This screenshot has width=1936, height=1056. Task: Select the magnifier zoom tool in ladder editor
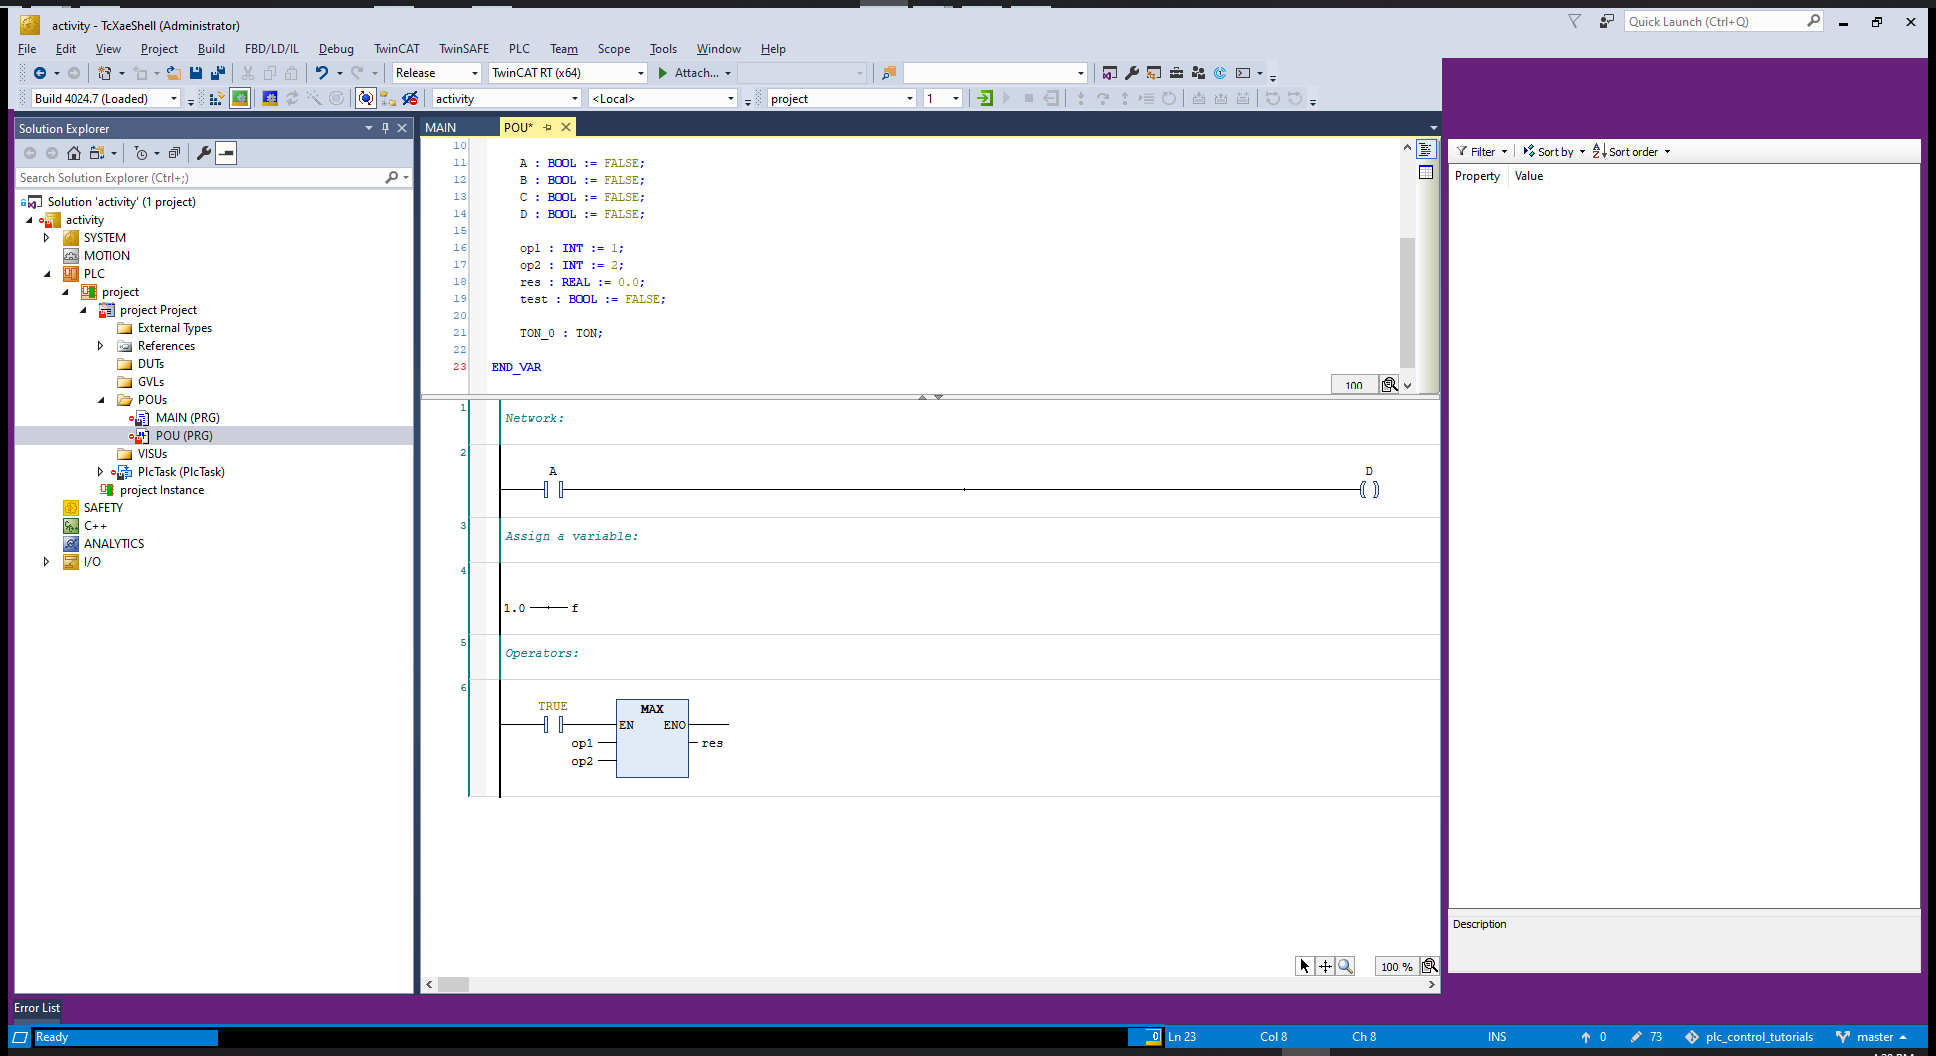point(1346,966)
